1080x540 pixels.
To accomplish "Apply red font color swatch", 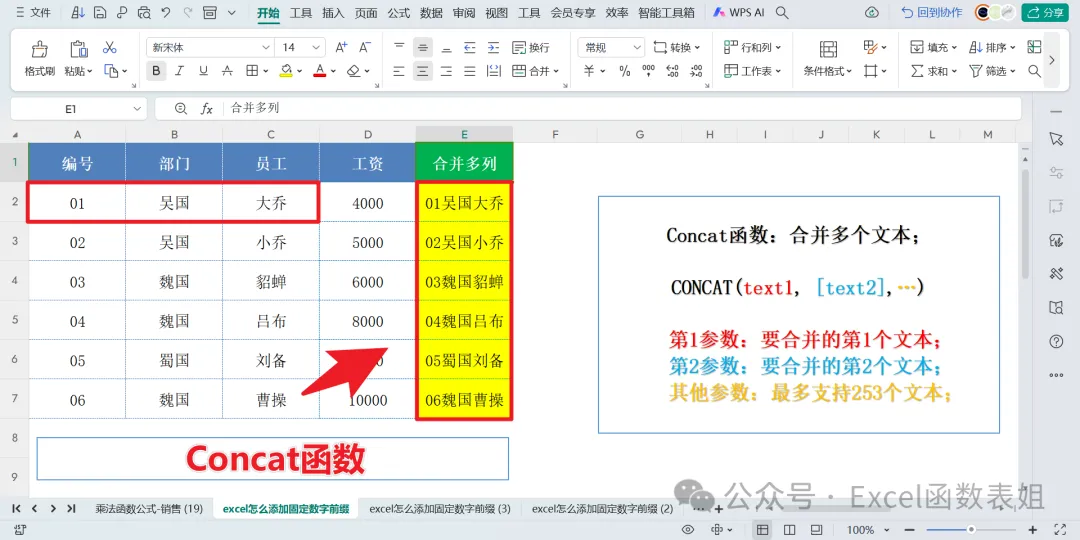I will tap(319, 71).
